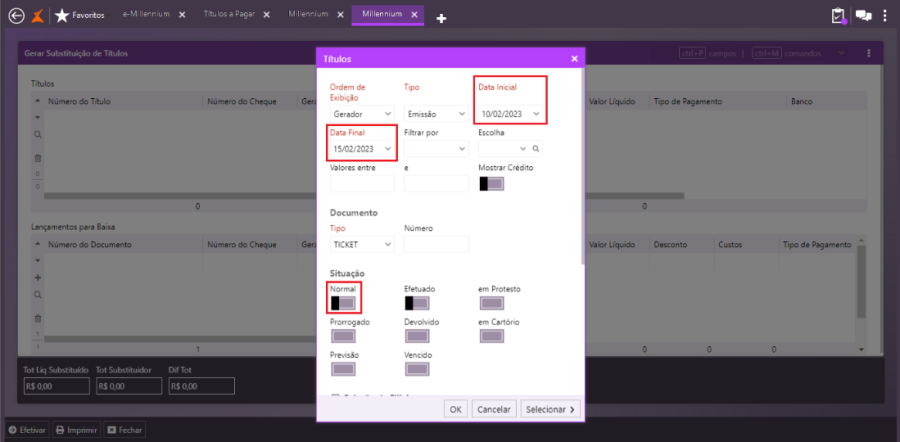Click the back arrow icon

pyautogui.click(x=17, y=16)
